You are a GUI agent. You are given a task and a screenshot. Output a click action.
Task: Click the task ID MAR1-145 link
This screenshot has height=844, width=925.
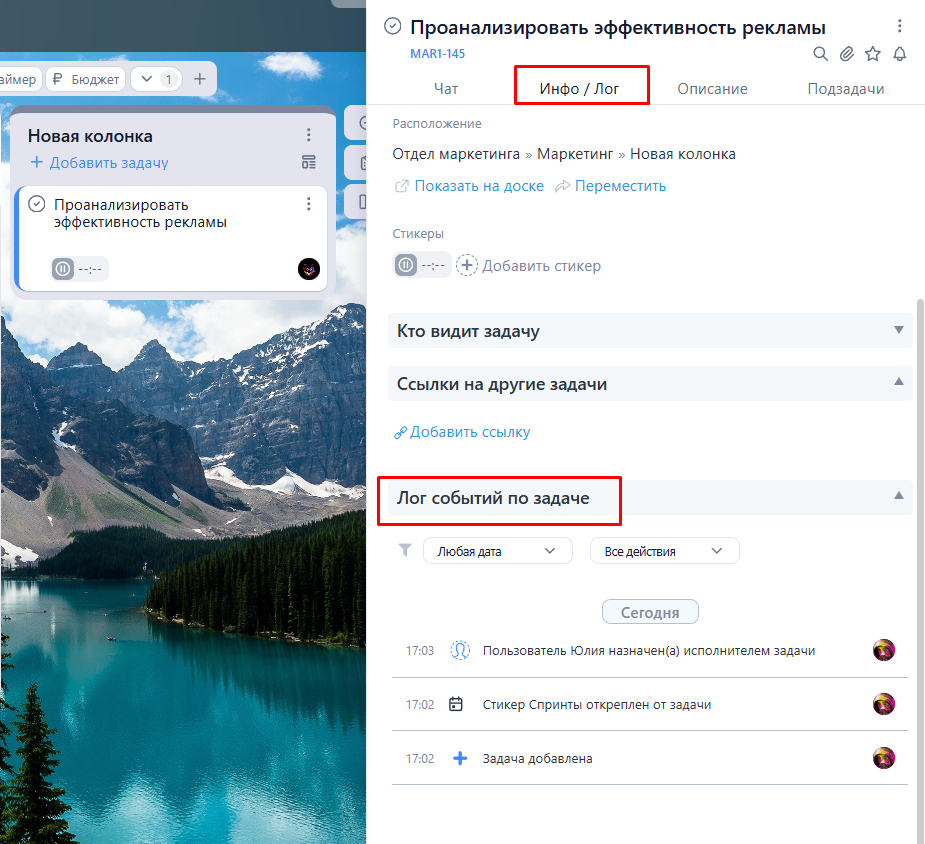click(437, 54)
